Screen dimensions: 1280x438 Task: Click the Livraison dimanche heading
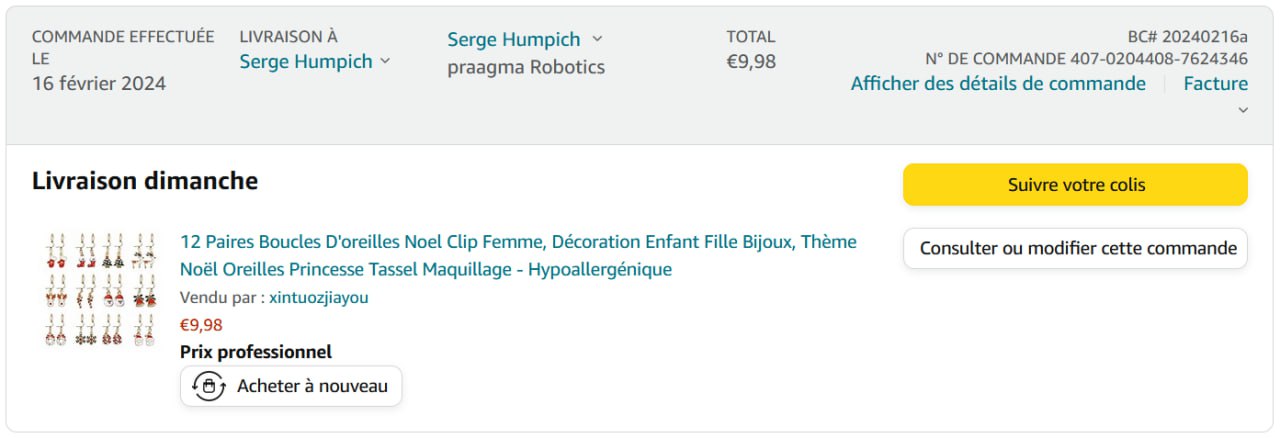click(x=145, y=181)
